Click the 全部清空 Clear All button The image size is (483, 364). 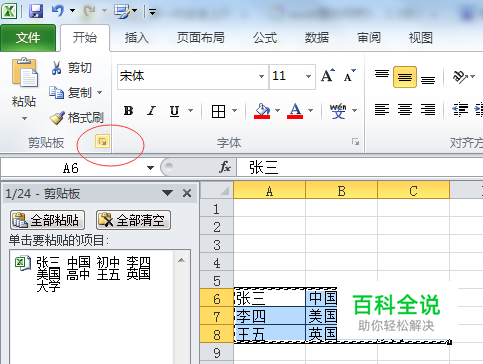[133, 220]
